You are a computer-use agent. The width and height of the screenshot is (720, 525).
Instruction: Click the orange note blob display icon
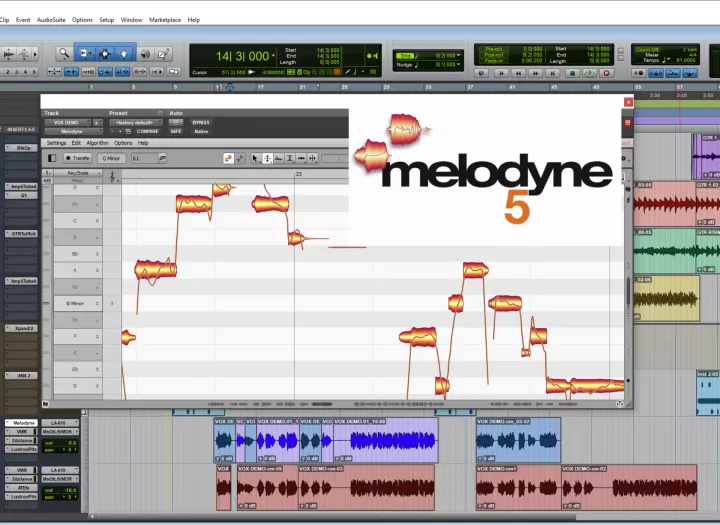228,158
